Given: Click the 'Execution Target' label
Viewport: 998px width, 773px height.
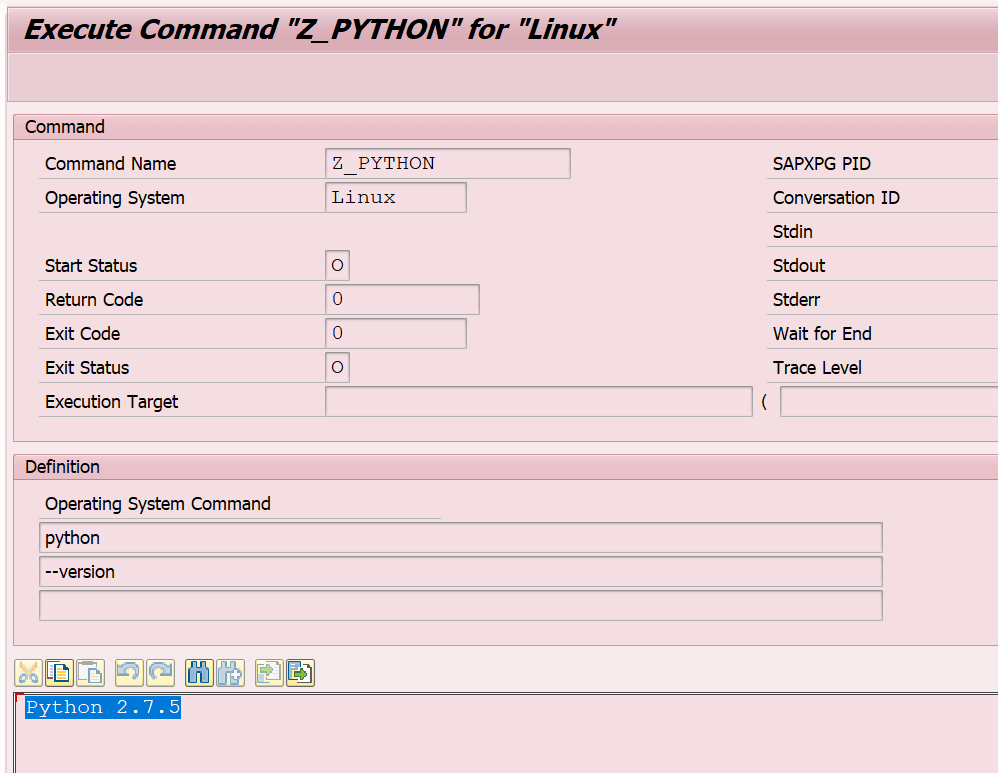Looking at the screenshot, I should click(x=111, y=402).
